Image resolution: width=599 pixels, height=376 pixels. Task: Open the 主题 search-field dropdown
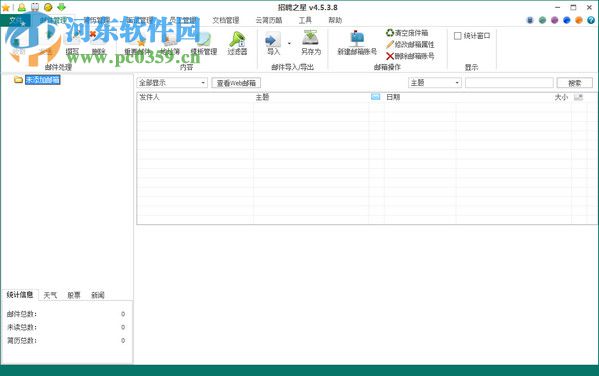tap(435, 83)
